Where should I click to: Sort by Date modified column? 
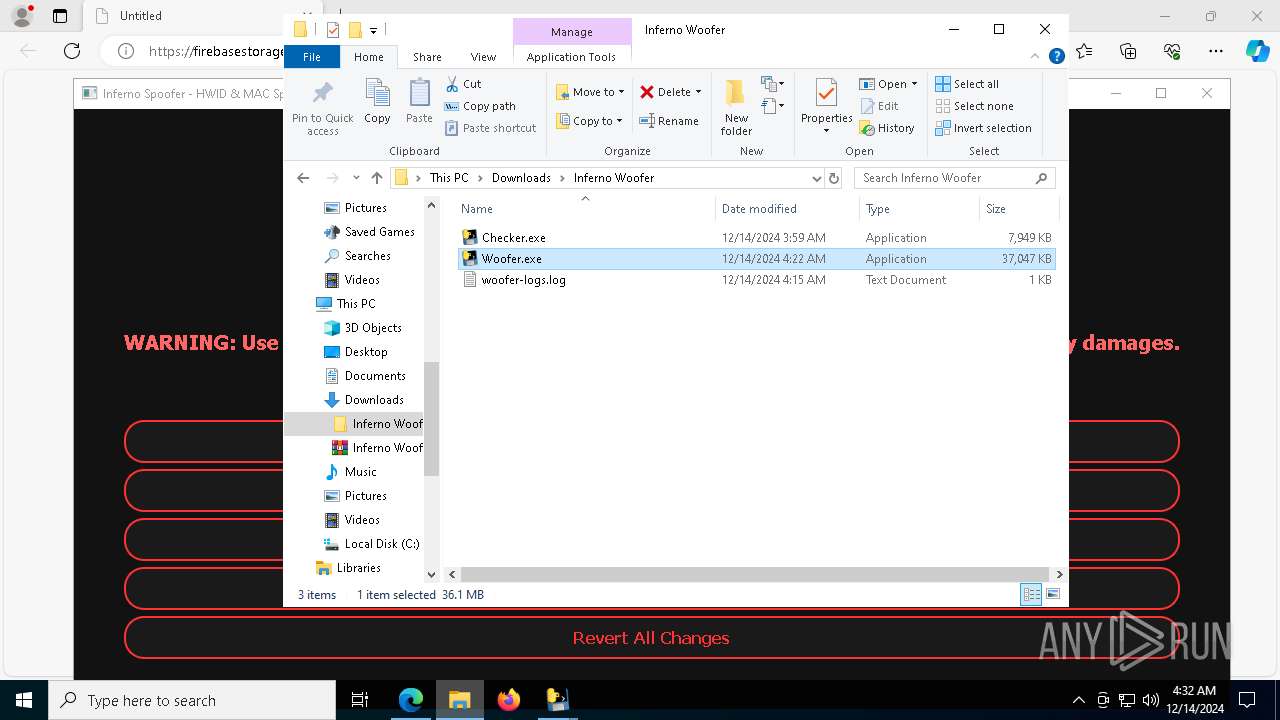coord(788,209)
